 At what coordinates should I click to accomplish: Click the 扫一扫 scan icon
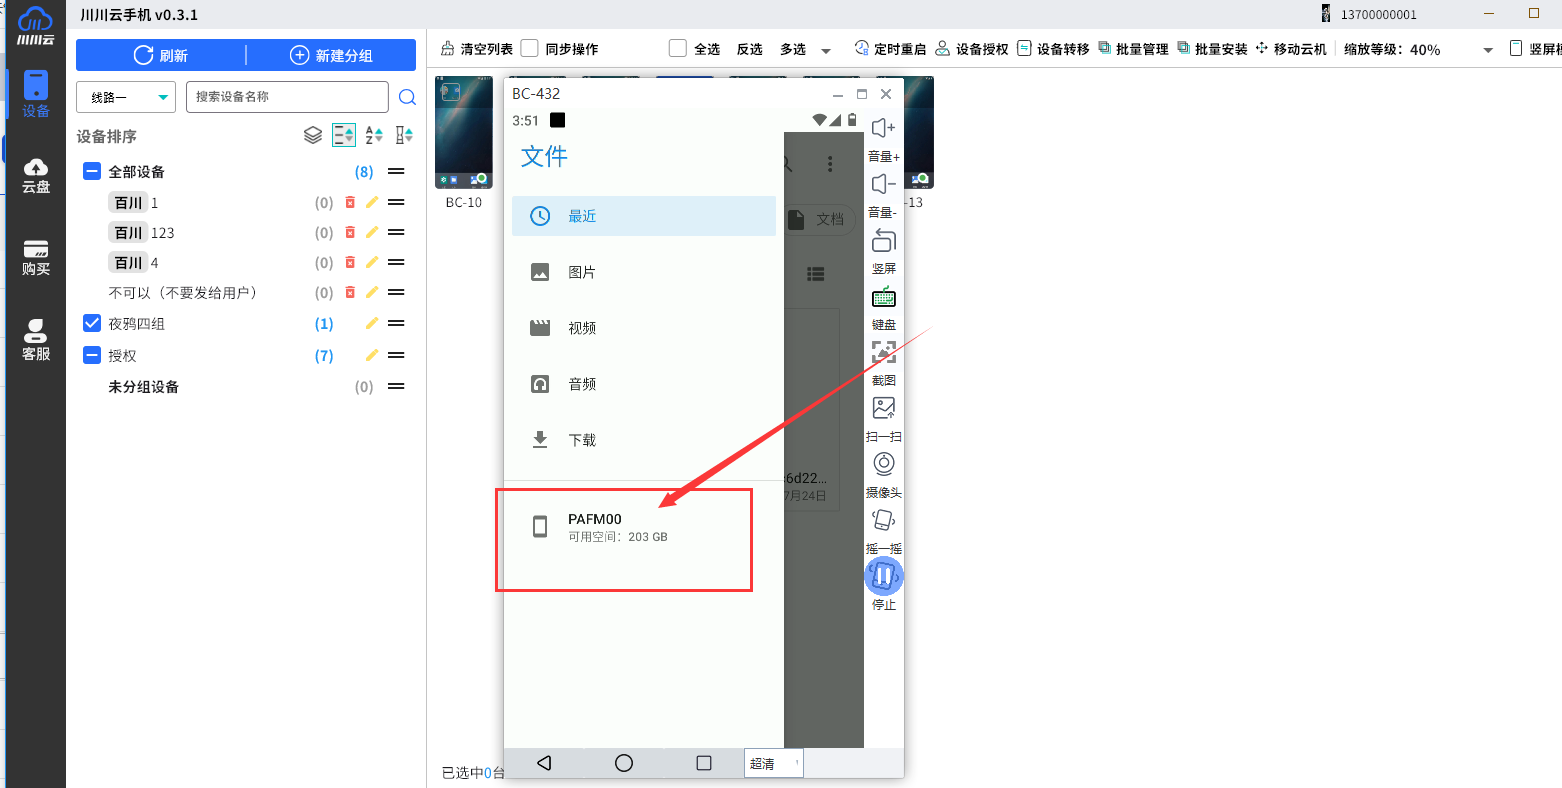point(884,408)
